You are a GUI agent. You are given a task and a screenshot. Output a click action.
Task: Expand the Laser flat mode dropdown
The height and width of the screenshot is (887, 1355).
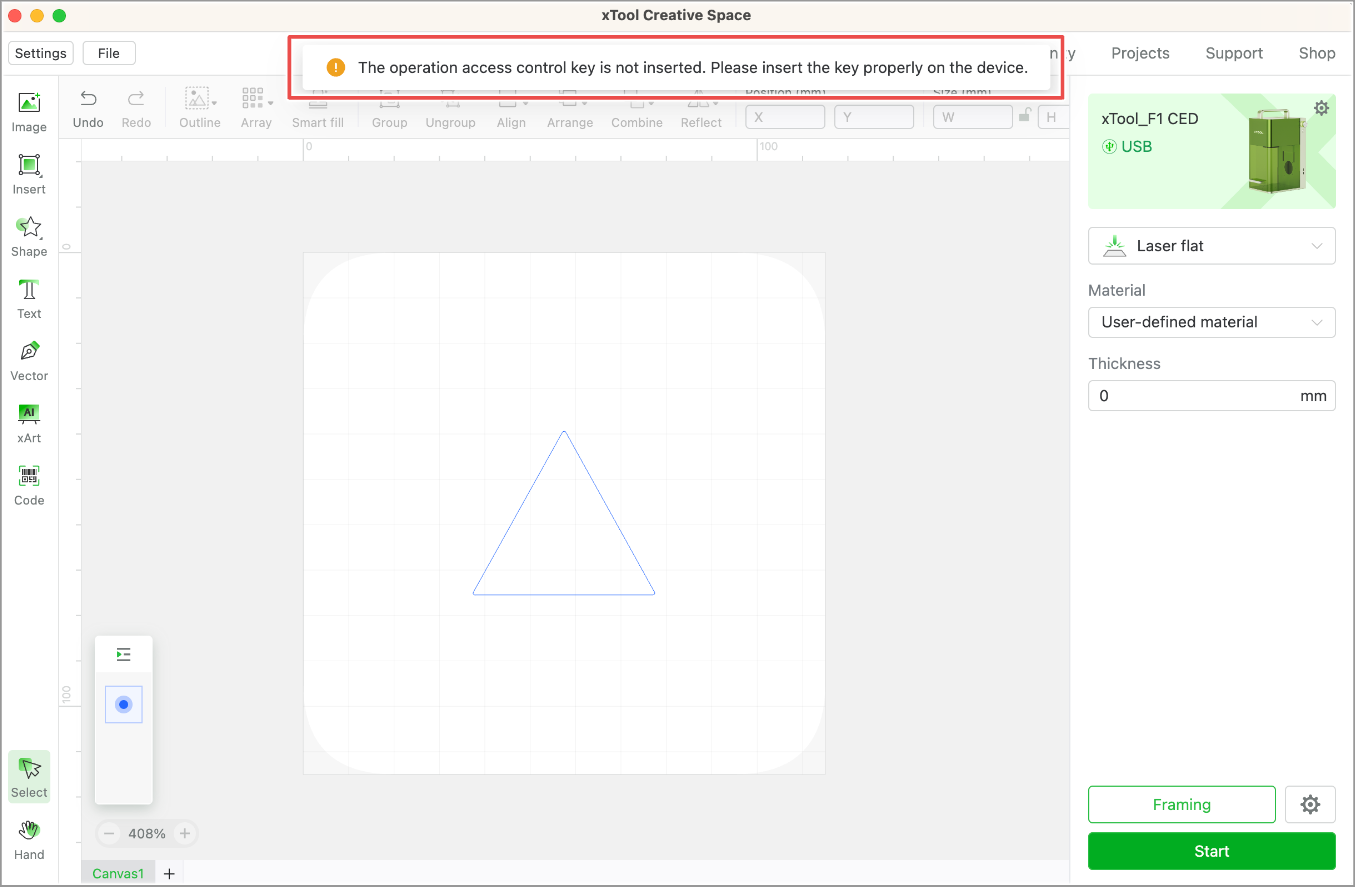(1211, 246)
